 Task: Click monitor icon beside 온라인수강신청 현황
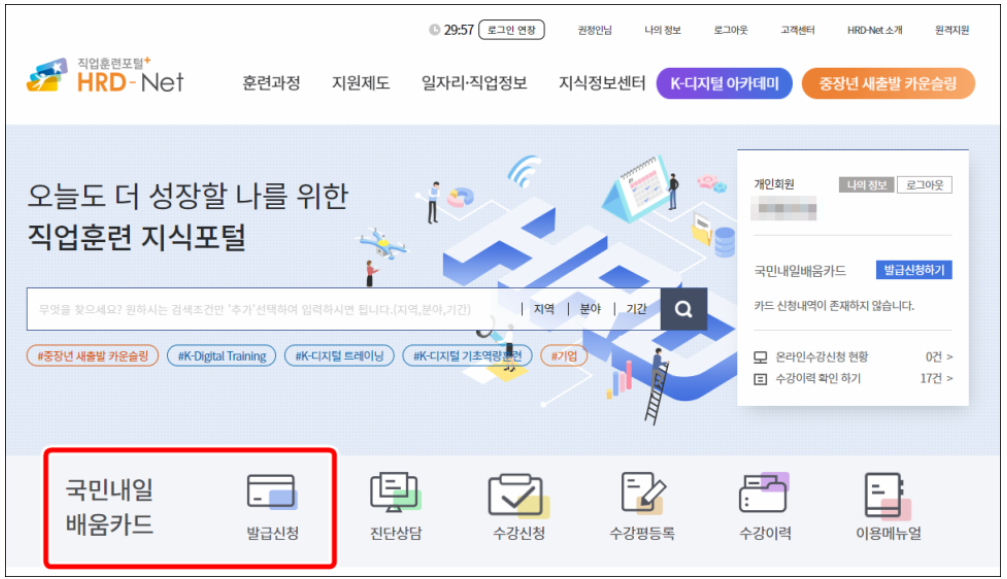(x=760, y=357)
